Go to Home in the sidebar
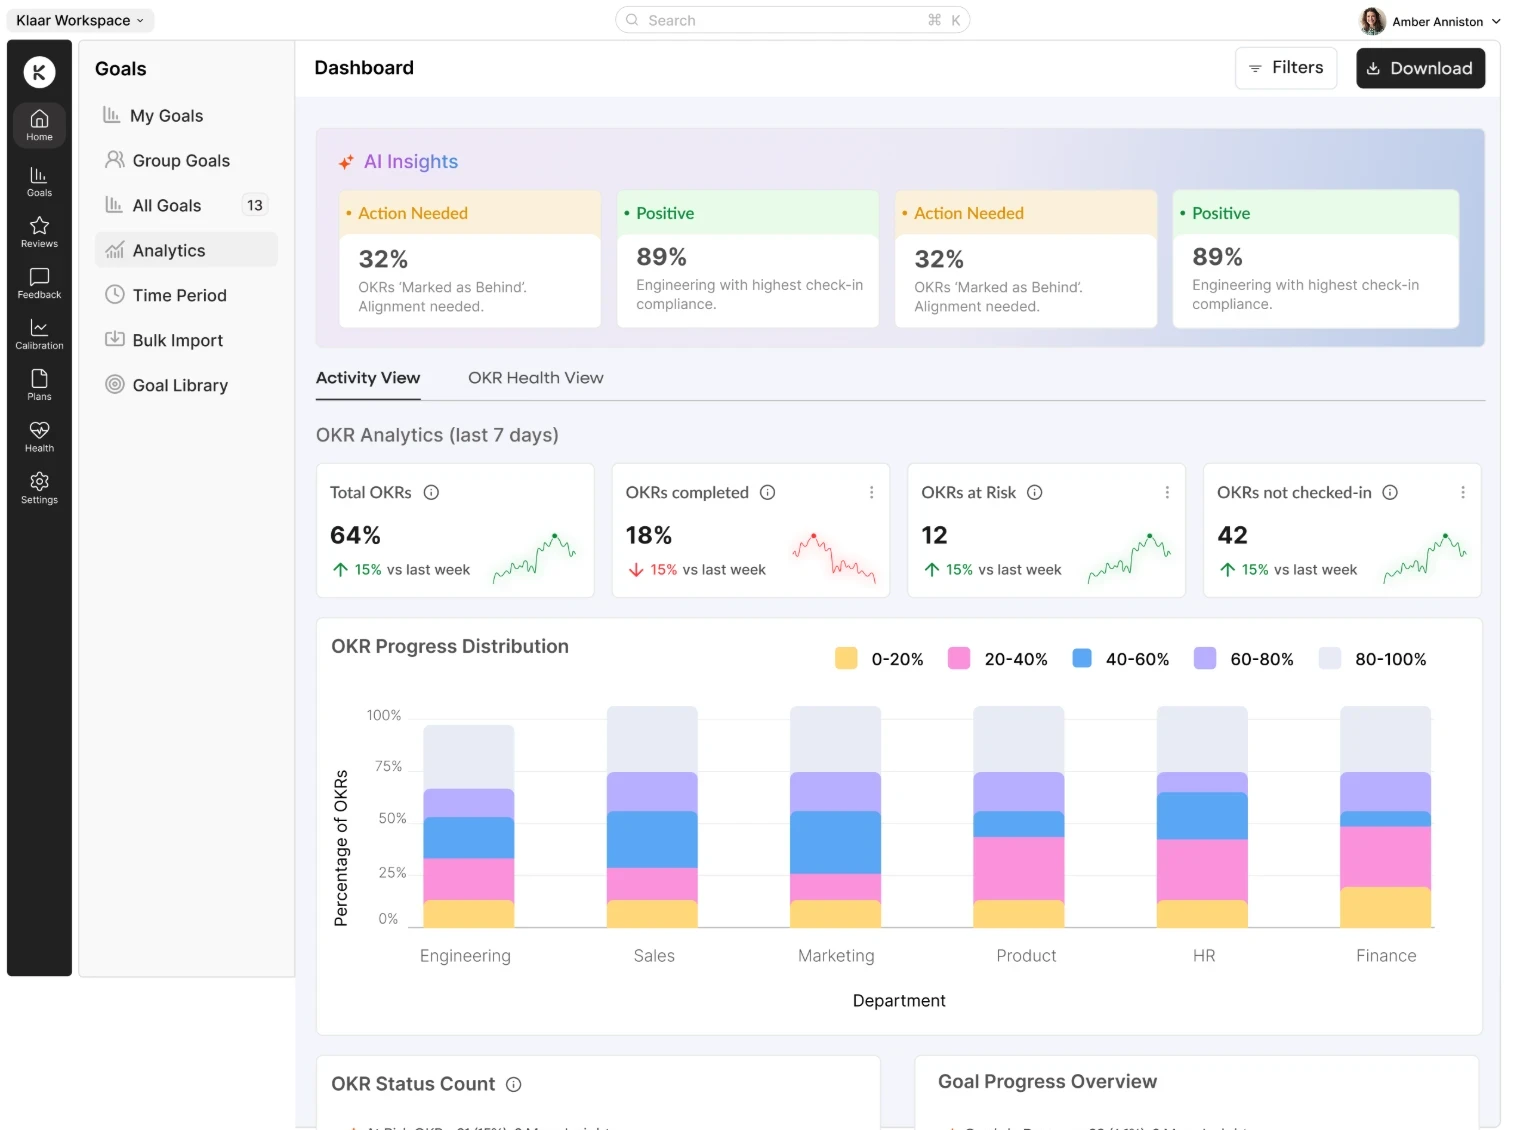1514x1130 pixels. click(39, 125)
